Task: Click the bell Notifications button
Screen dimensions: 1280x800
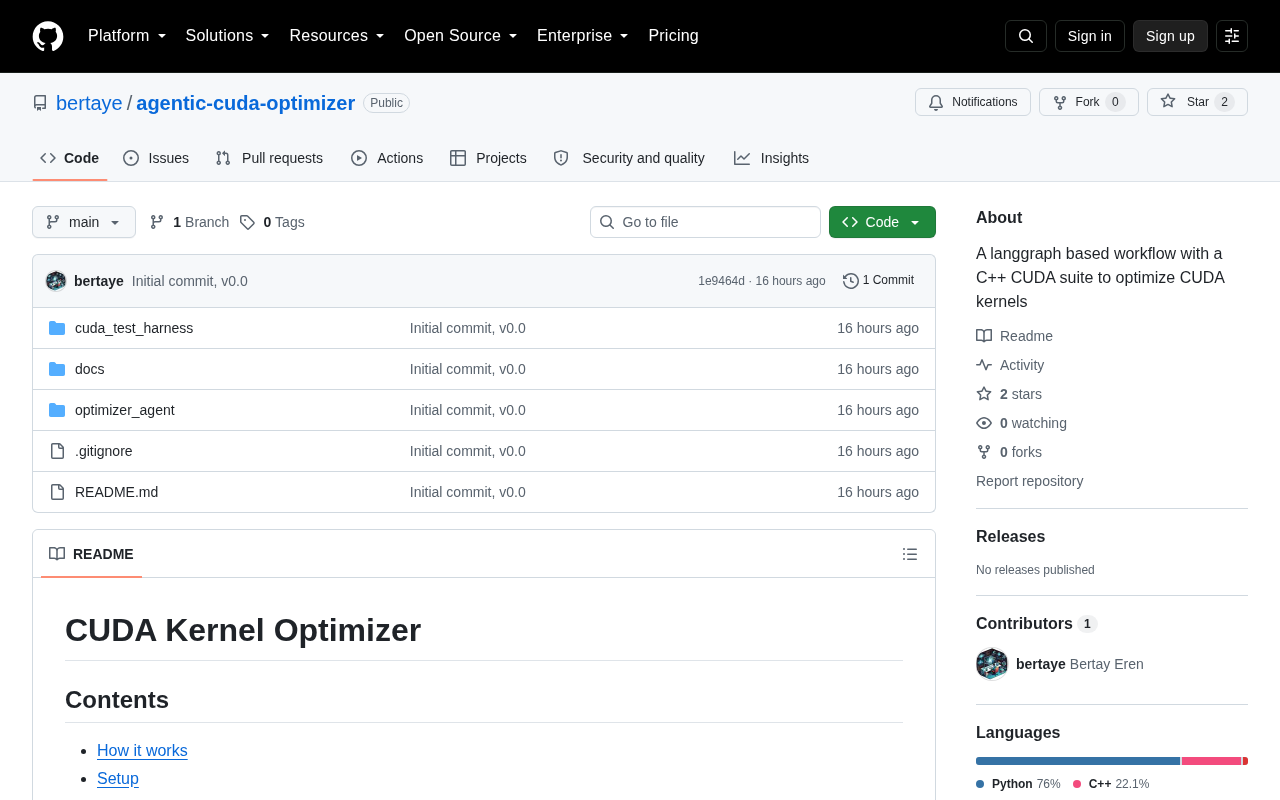Action: pos(972,102)
